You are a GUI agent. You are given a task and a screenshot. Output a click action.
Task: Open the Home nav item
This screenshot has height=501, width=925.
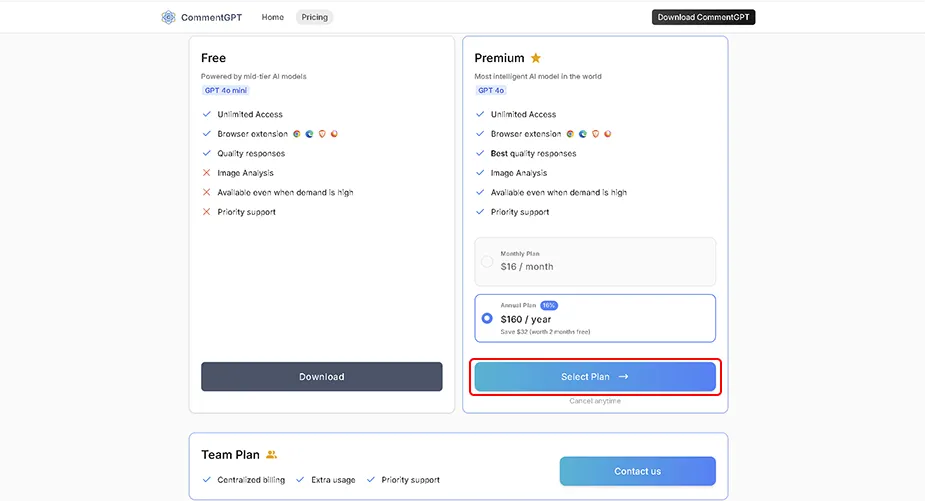click(x=273, y=17)
